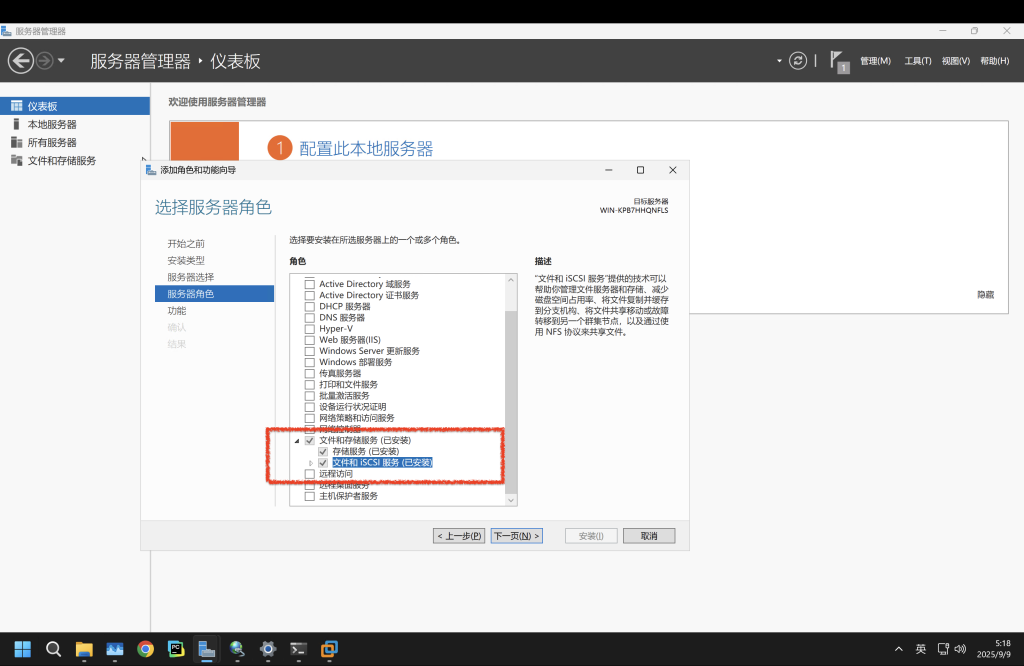Open the 管理(M) menu
1024x666 pixels.
pos(878,60)
